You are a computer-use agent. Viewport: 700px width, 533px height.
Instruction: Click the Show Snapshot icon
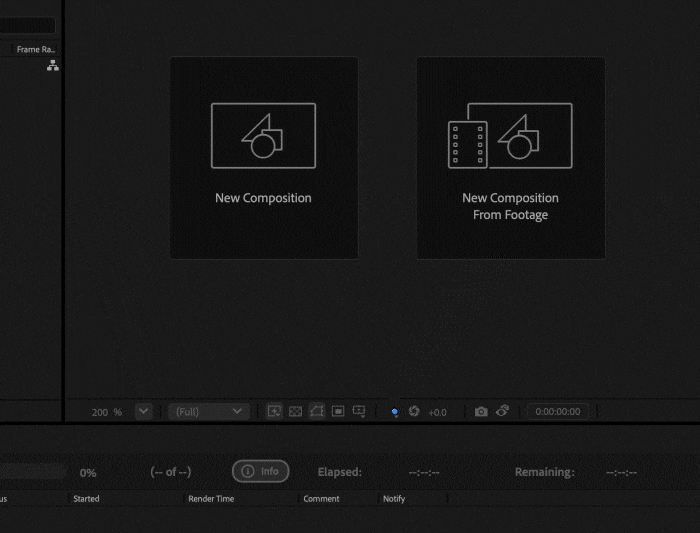[502, 411]
